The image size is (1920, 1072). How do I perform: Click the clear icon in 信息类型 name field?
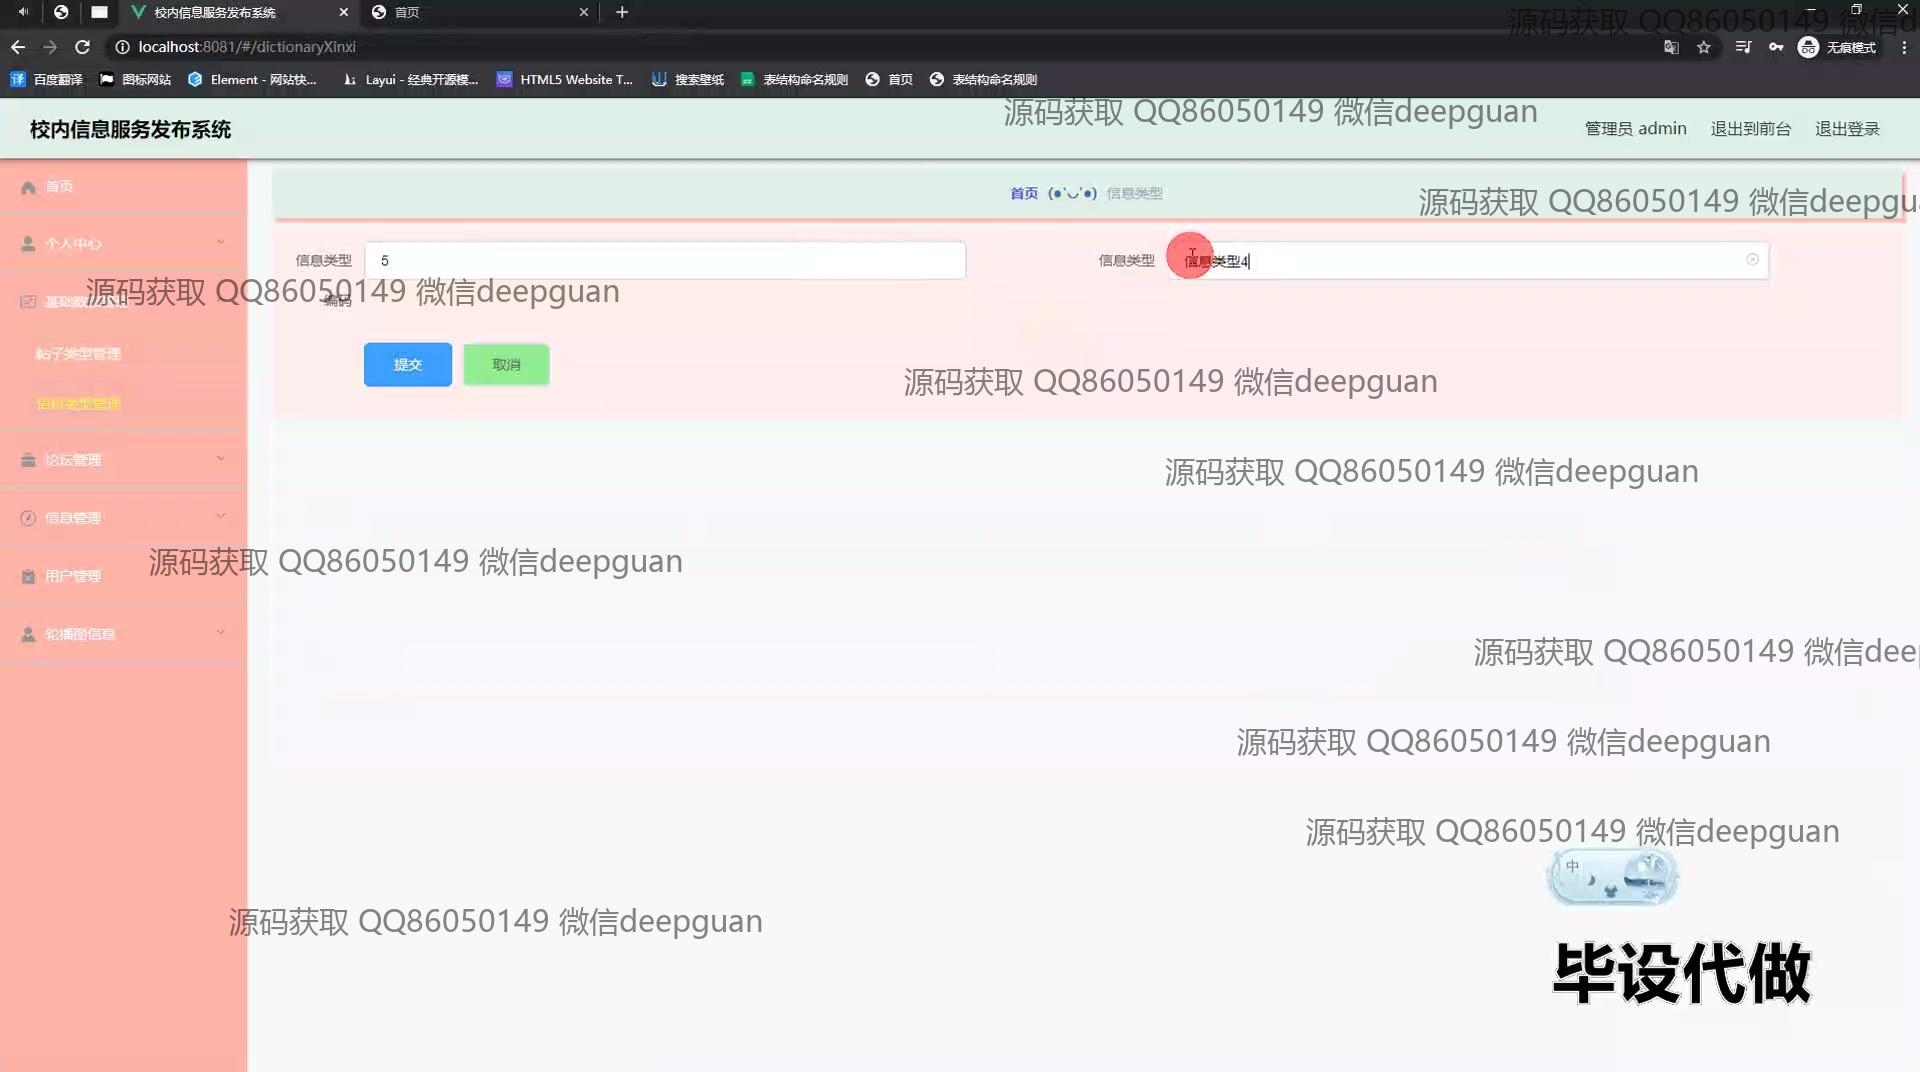pos(1752,260)
